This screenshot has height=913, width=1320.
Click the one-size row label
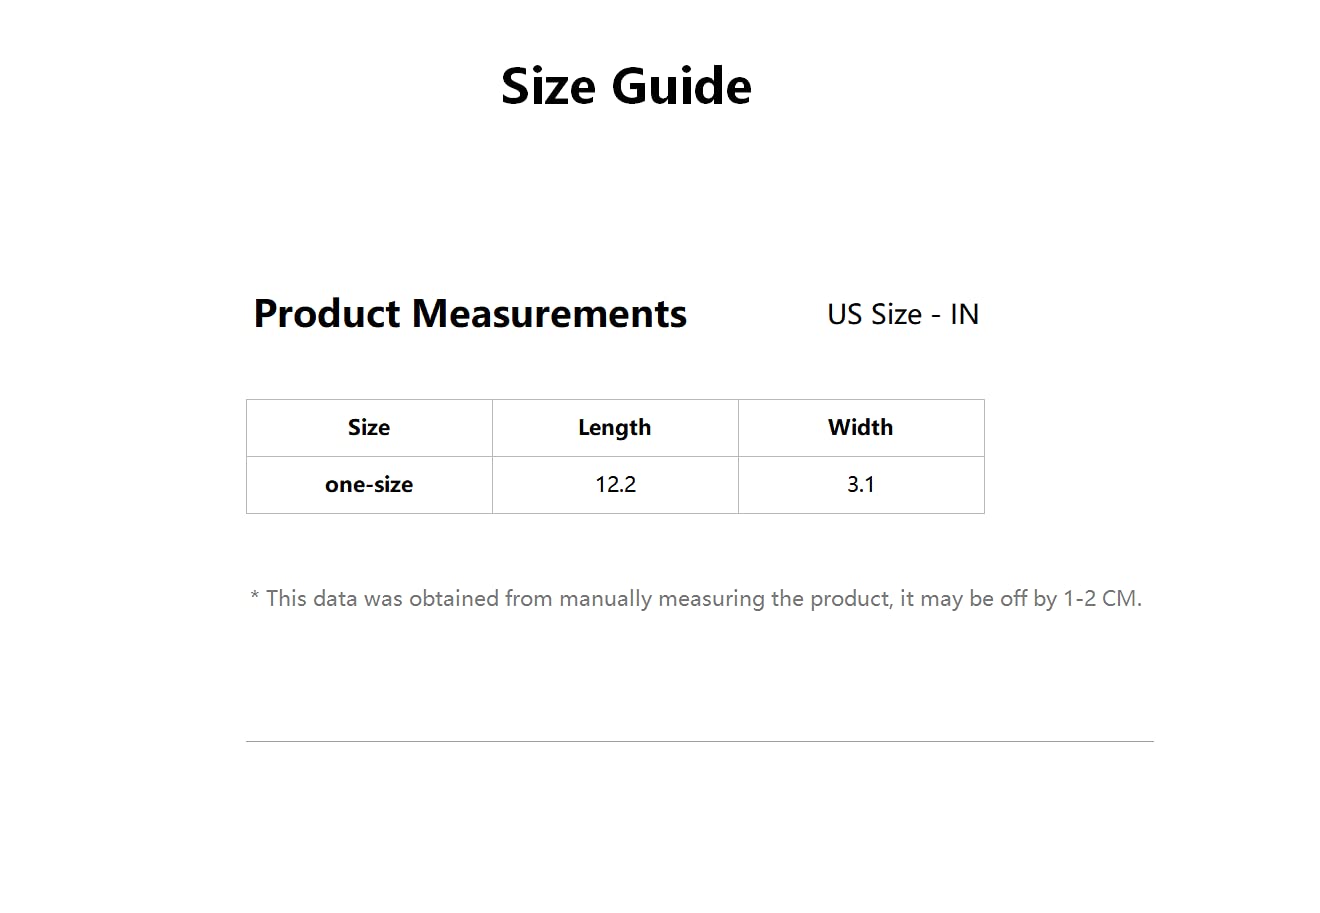369,485
